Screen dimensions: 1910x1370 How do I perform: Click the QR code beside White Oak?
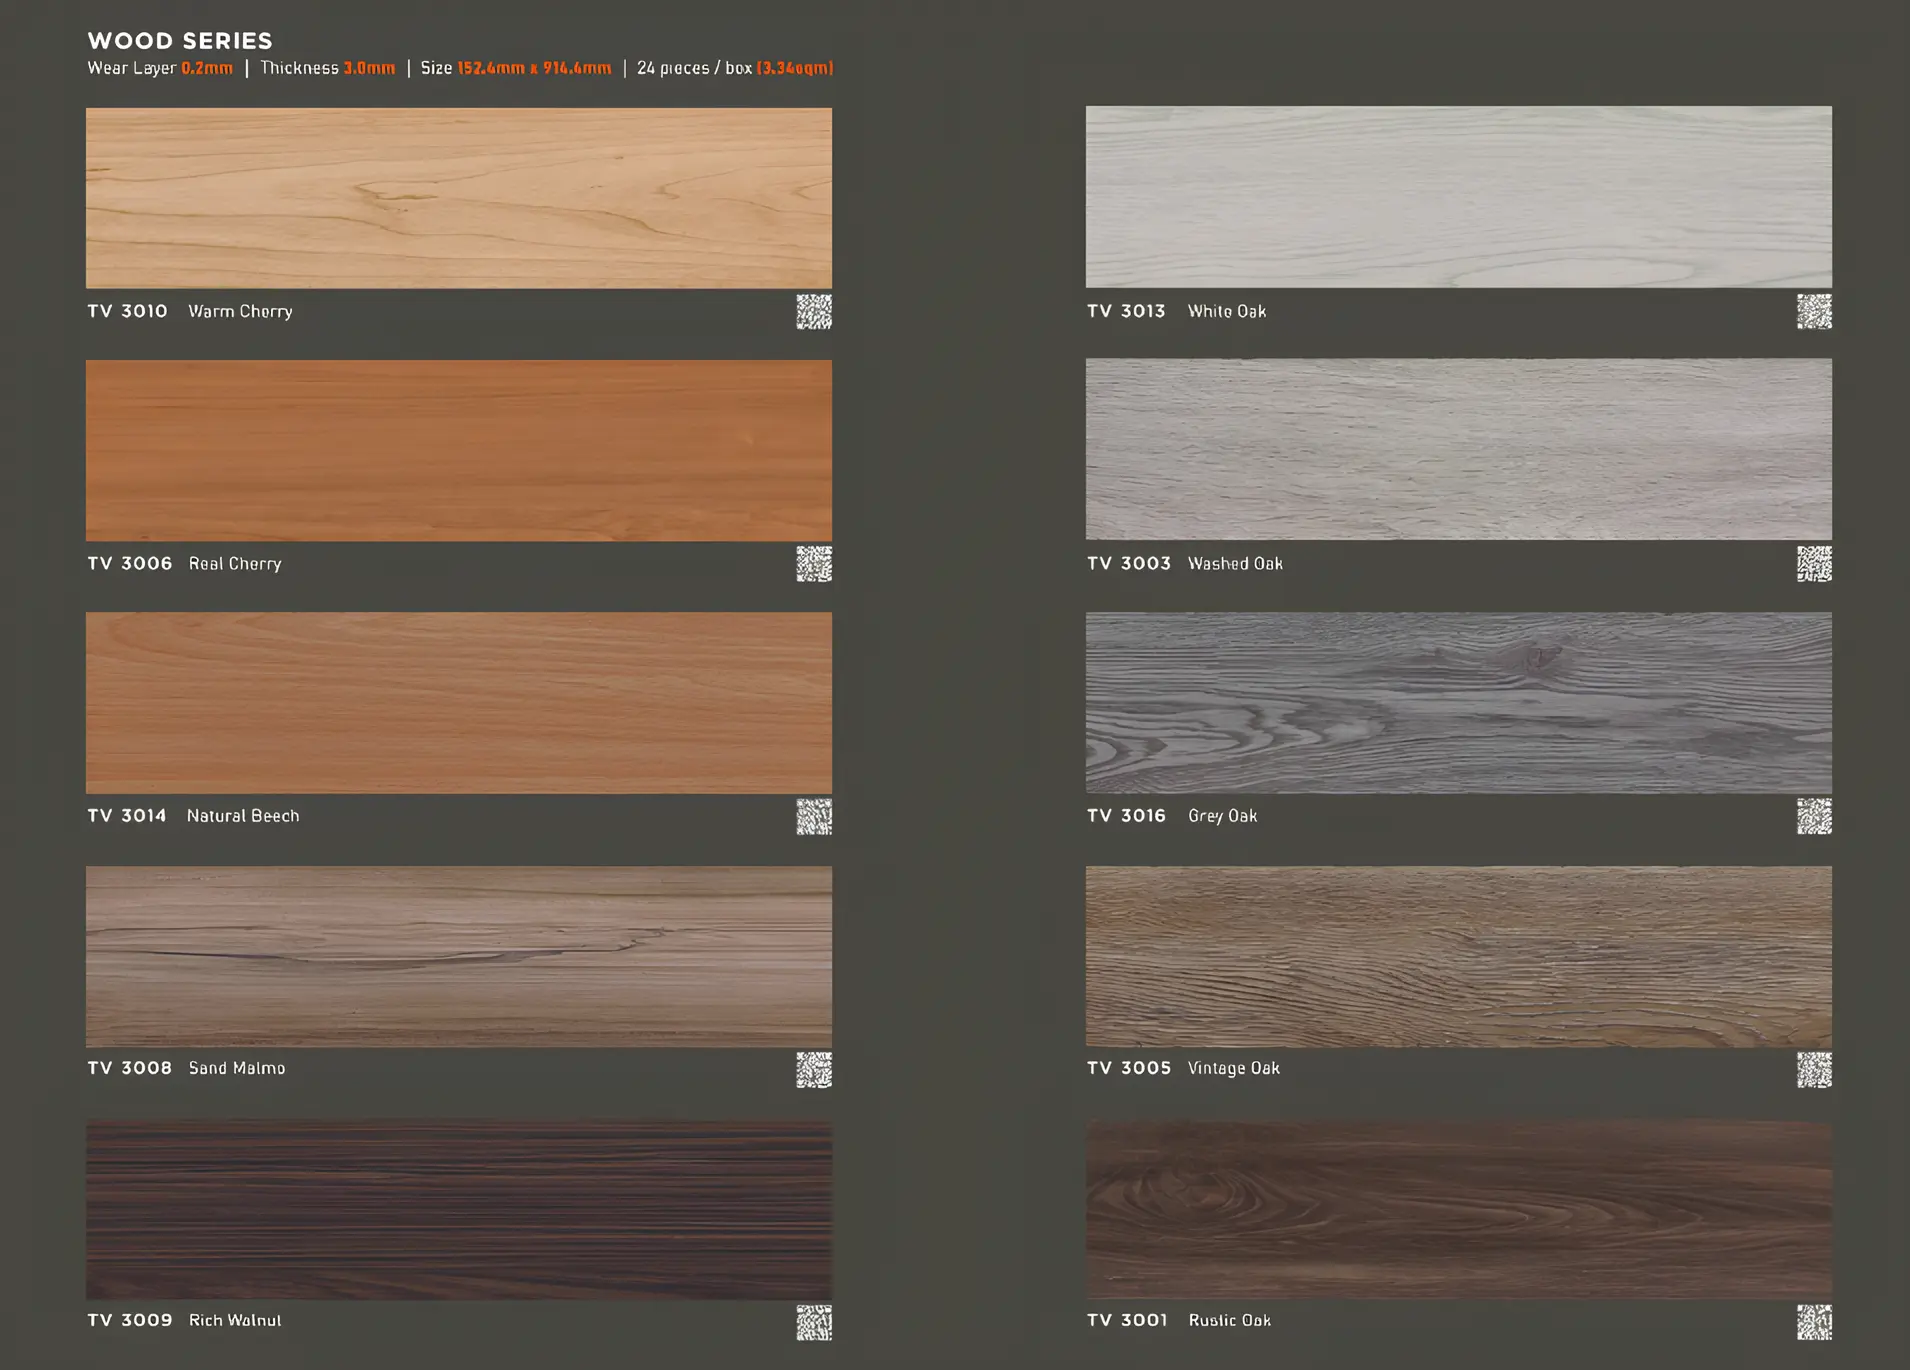(1814, 312)
